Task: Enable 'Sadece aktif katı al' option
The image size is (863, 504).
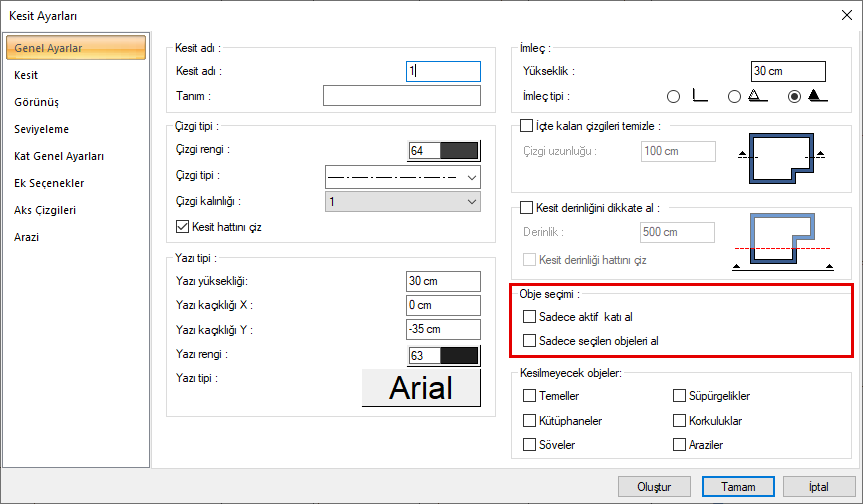Action: (x=529, y=317)
